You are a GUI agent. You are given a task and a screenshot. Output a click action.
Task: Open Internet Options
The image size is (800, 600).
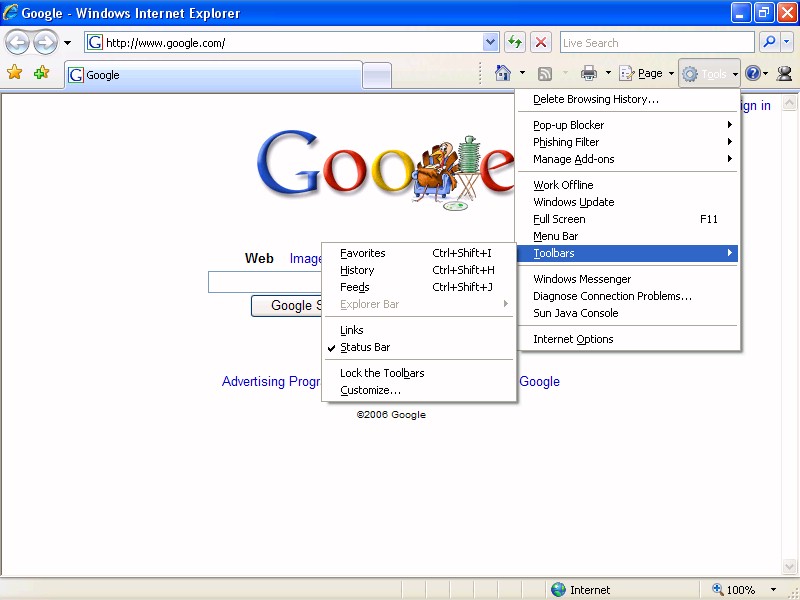628,339
